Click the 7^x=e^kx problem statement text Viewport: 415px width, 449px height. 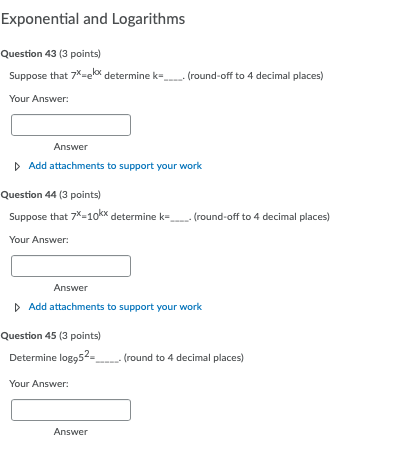pos(166,75)
